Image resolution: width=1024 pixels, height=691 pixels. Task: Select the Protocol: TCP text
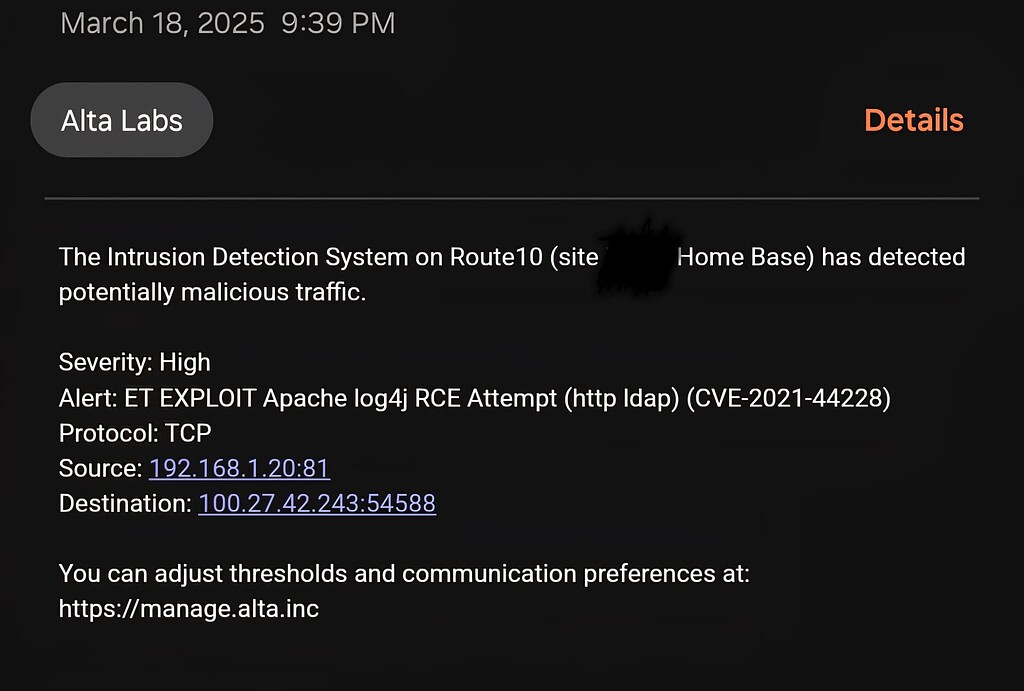pyautogui.click(x=133, y=433)
